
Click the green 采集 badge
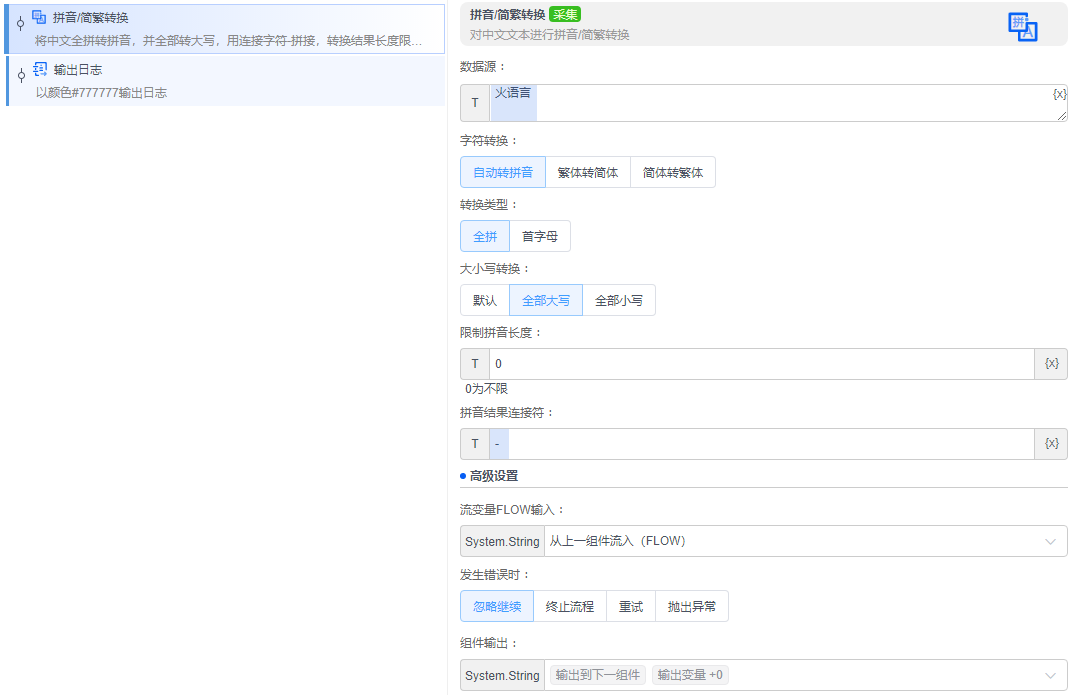click(x=565, y=14)
